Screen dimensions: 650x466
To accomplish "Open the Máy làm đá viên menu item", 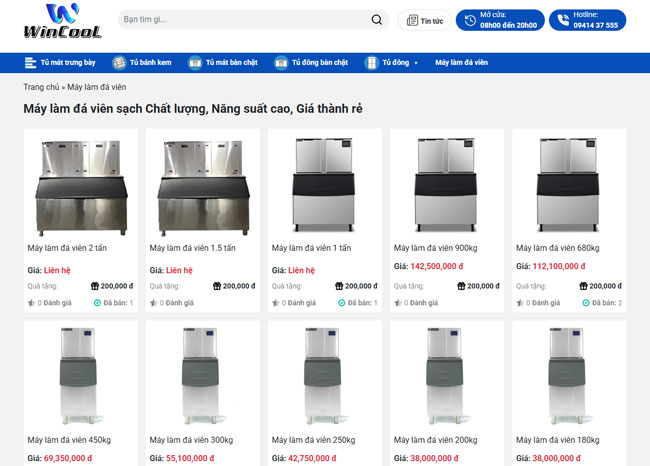I will pyautogui.click(x=461, y=63).
